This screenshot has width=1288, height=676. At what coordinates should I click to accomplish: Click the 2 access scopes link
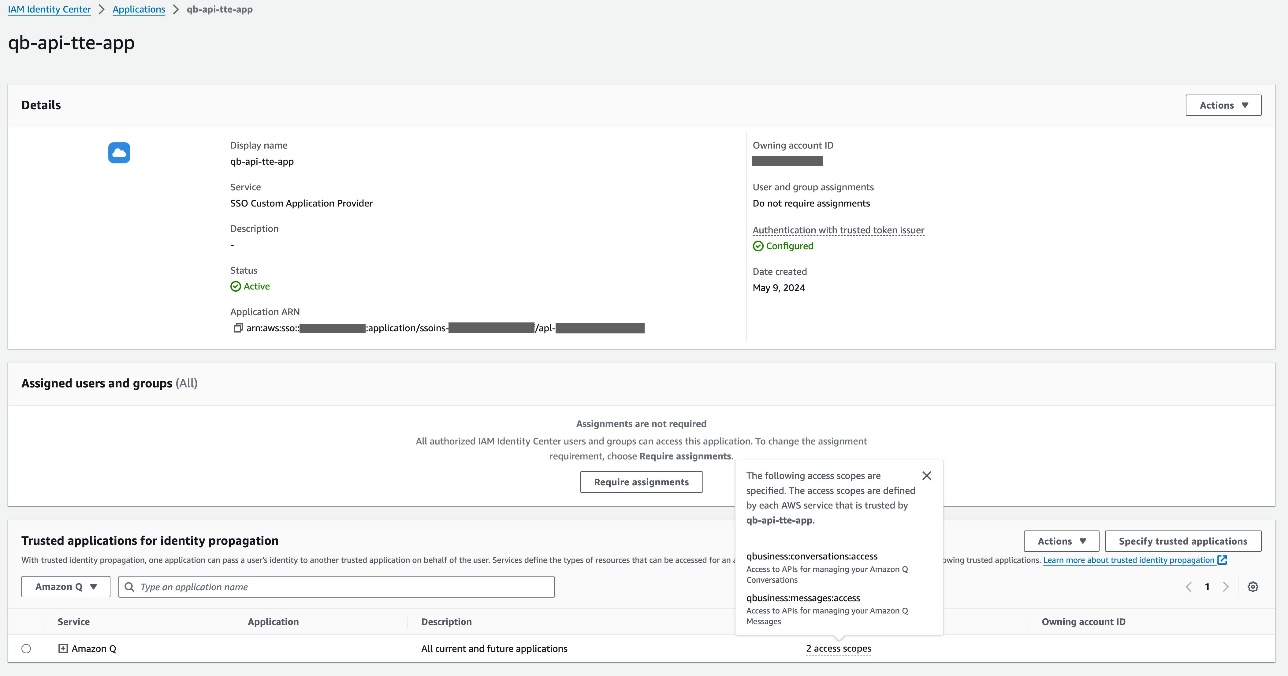(x=838, y=649)
